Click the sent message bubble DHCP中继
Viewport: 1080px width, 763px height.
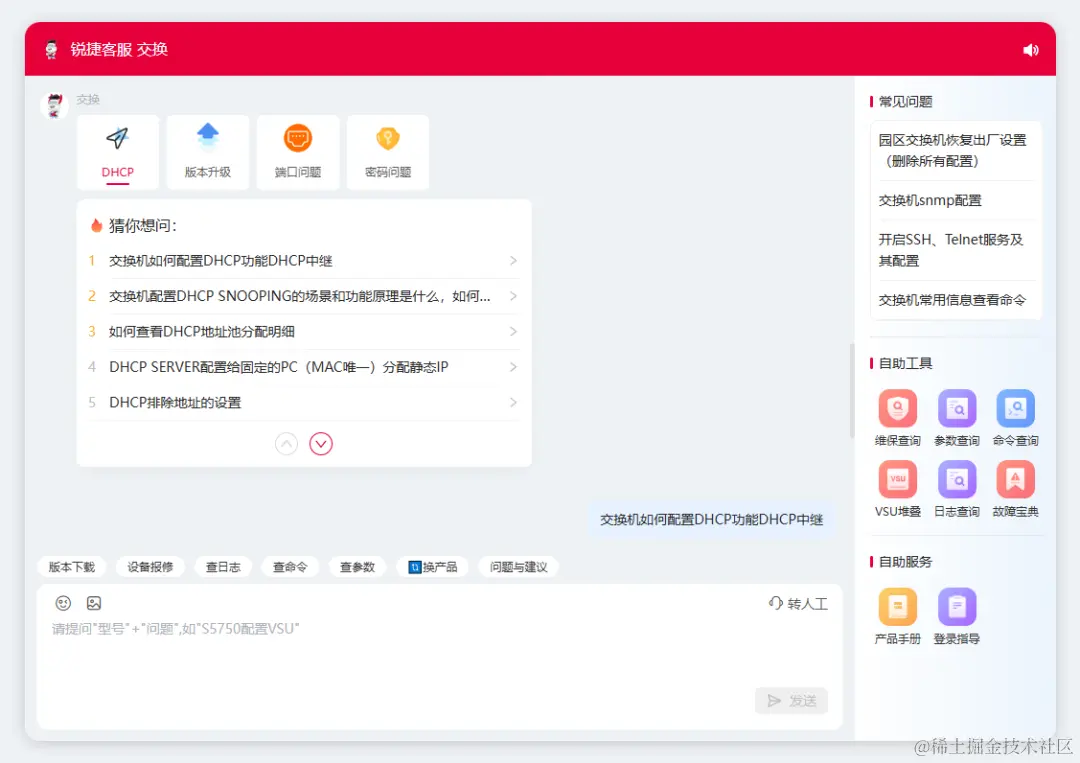coord(712,519)
